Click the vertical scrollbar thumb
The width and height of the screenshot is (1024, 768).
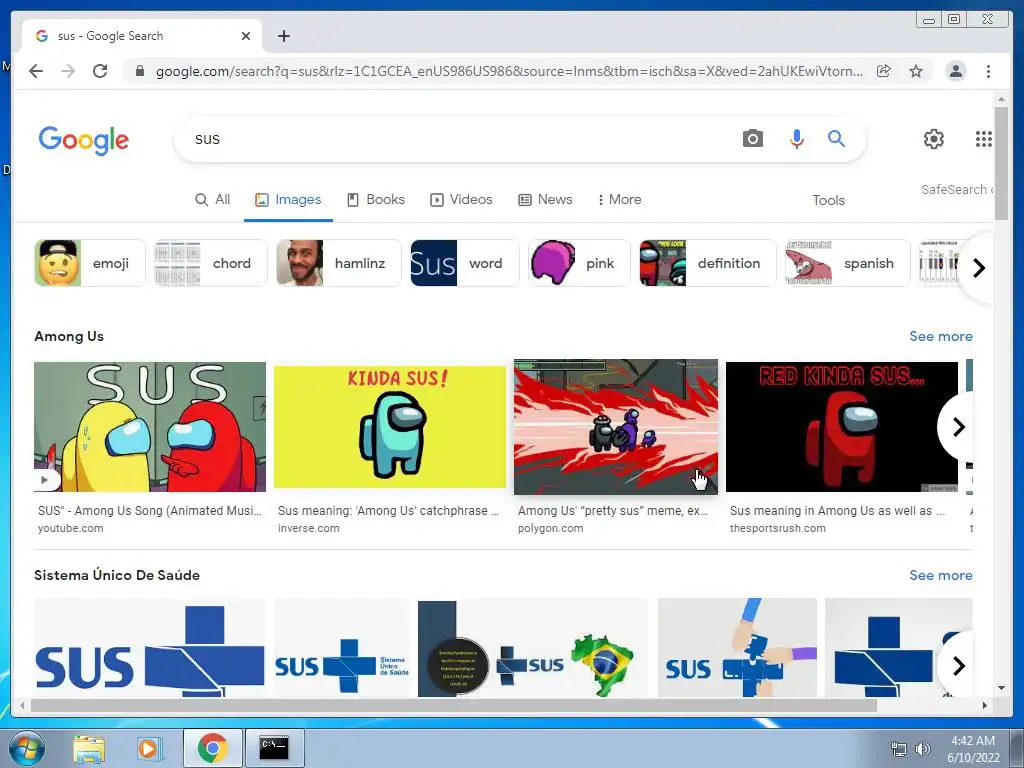[x=1000, y=163]
